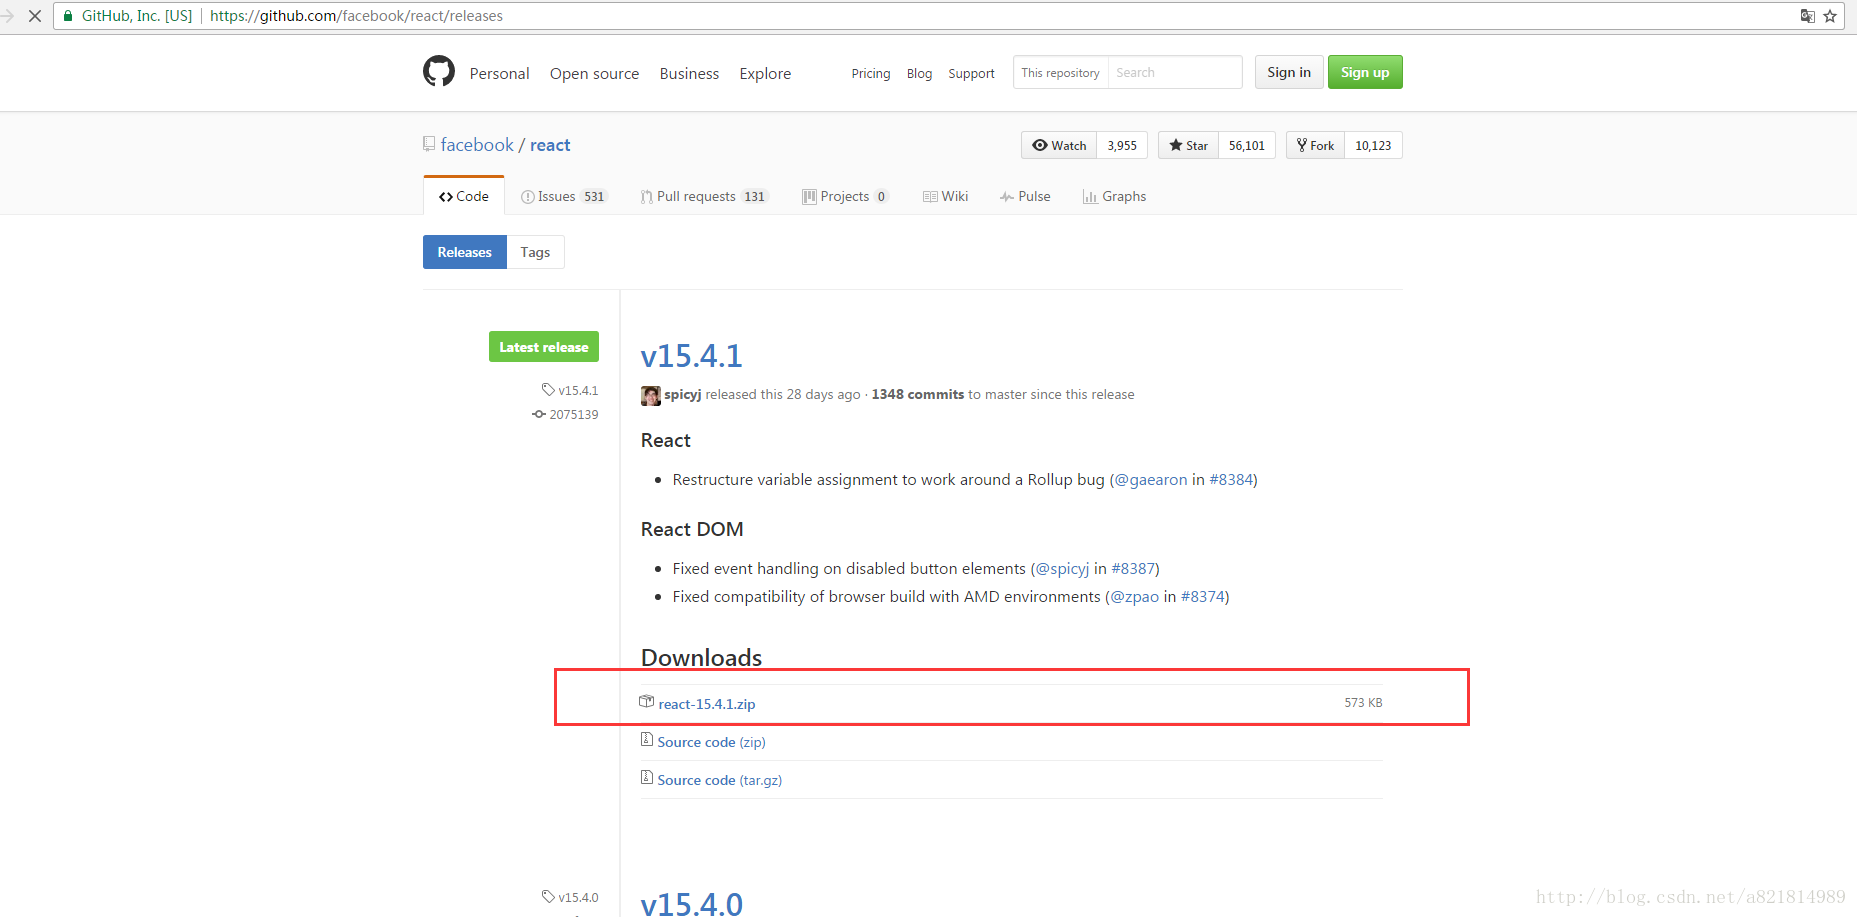
Task: Open pull request #8374
Action: [1203, 596]
